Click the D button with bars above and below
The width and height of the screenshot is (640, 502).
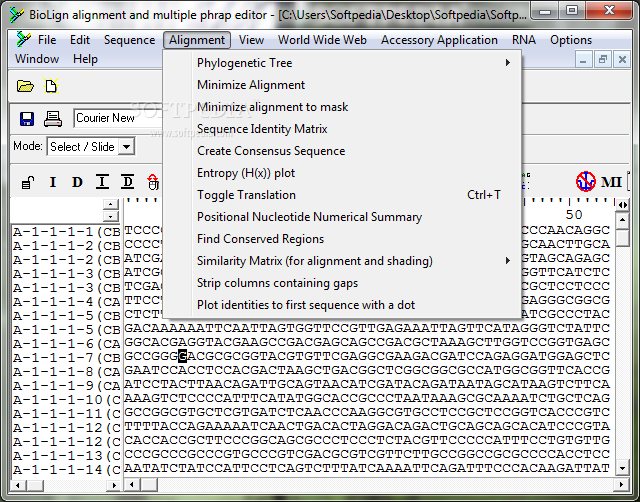(127, 182)
